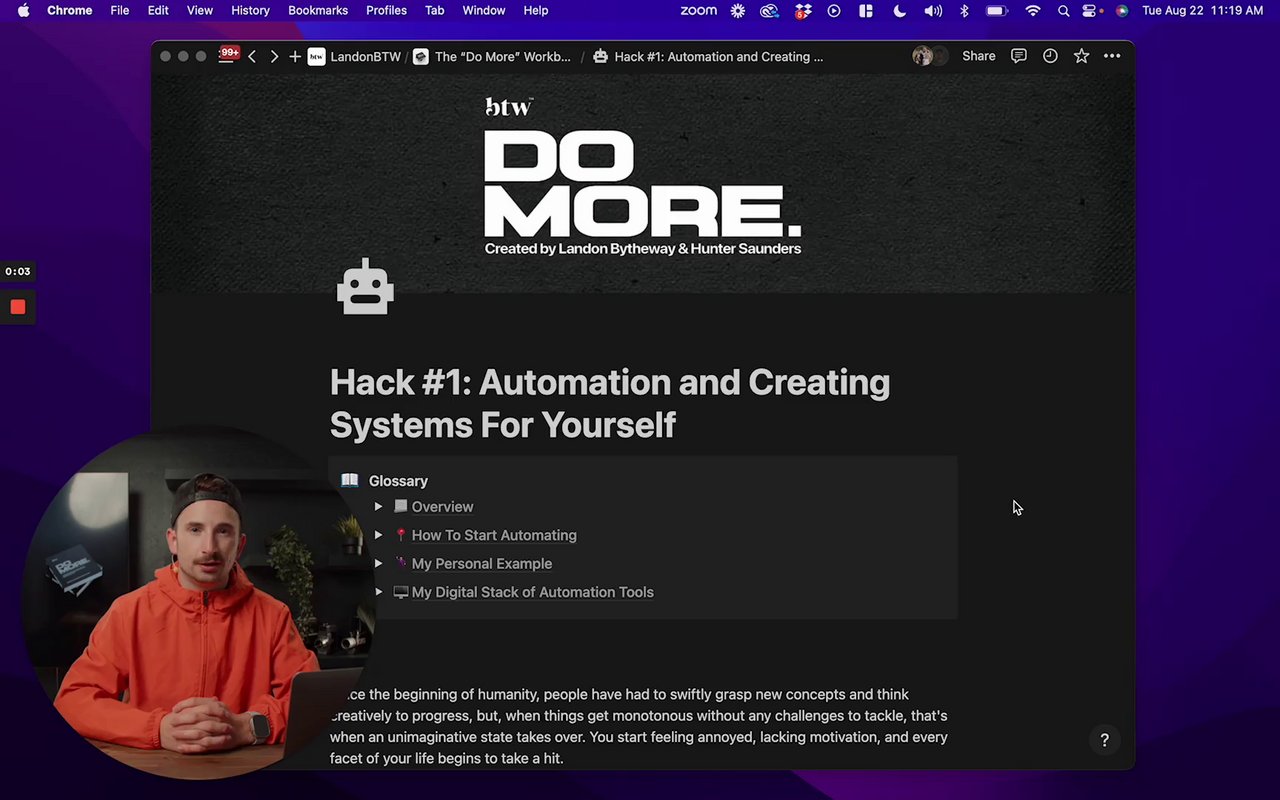
Task: Open the Profiles menu
Action: click(386, 10)
